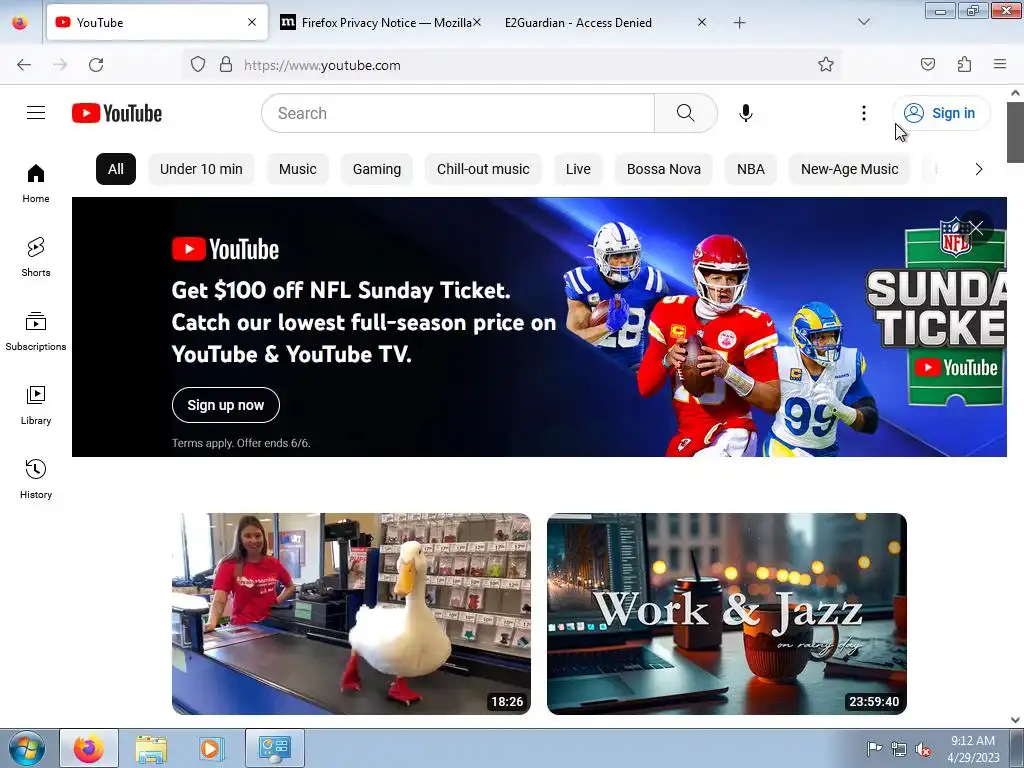
Task: Filter by Under 10 min chip
Action: 201,169
